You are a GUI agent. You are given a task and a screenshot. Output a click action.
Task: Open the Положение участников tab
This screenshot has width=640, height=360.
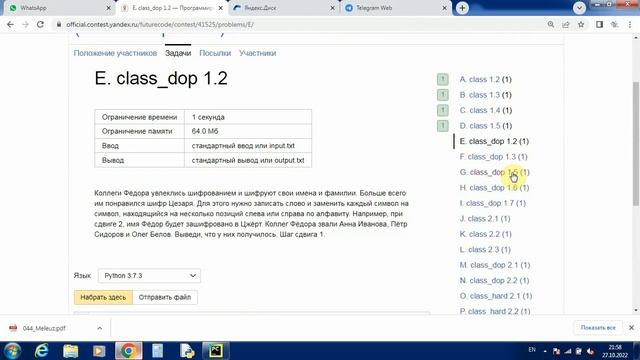coord(115,53)
